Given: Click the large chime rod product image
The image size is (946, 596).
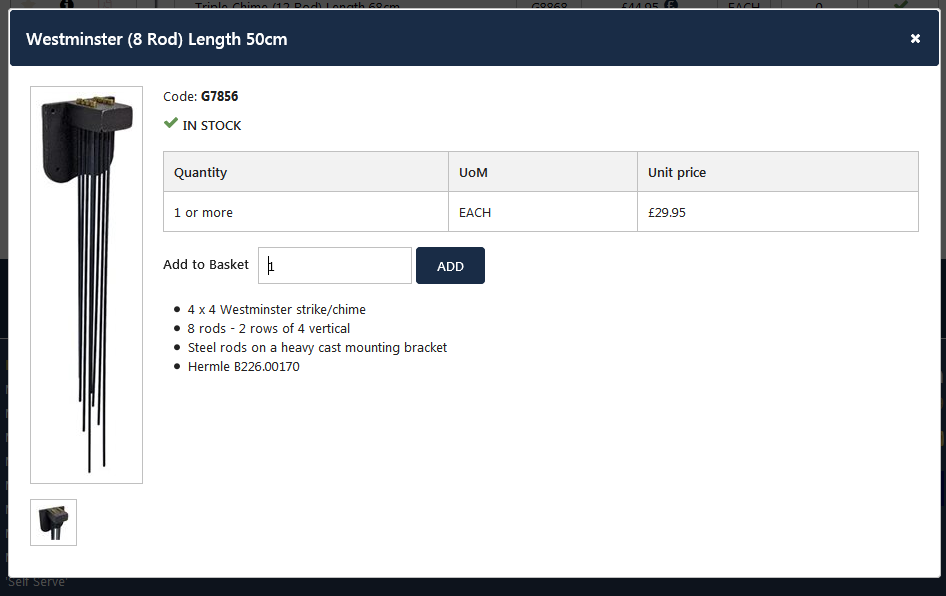Looking at the screenshot, I should [x=86, y=285].
